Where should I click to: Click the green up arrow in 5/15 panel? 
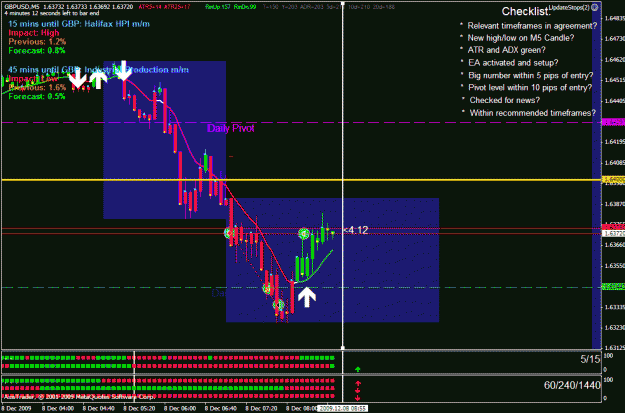pyautogui.click(x=358, y=370)
